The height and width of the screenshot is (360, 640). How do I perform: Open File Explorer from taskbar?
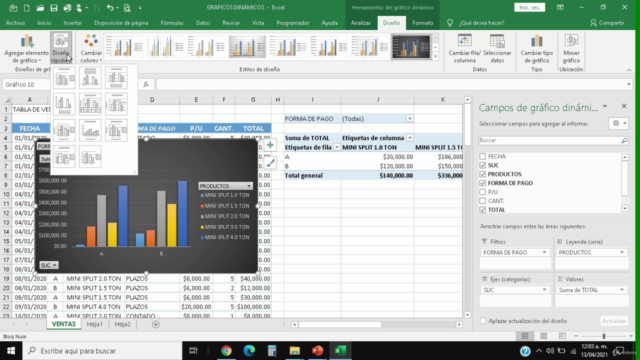point(295,351)
